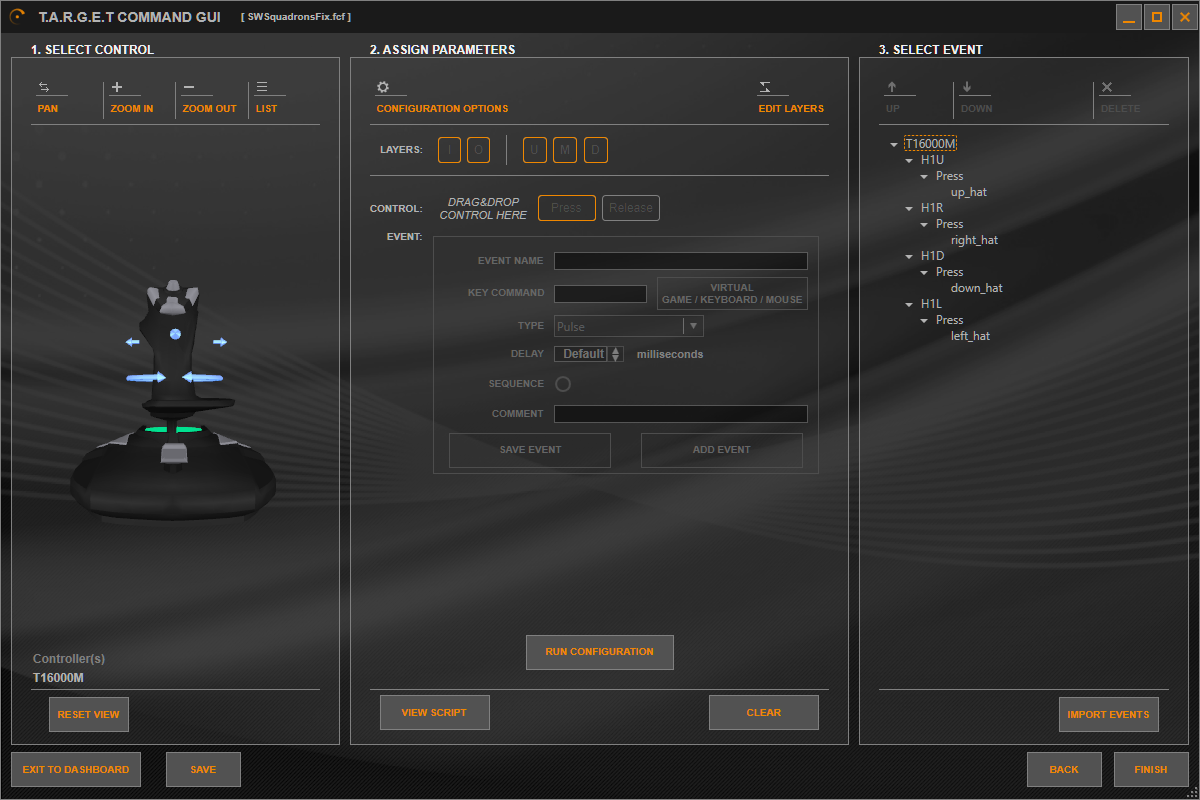Viewport: 1200px width, 800px height.
Task: Select the down_hat event
Action: [976, 288]
